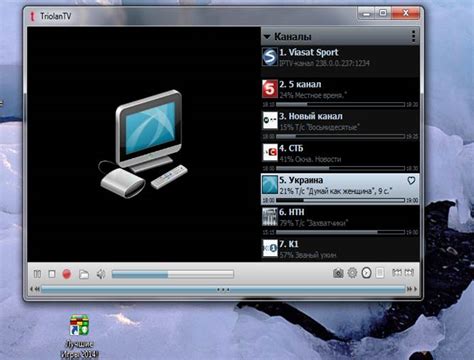
Task: Stop playback with the square stop button
Action: [52, 274]
